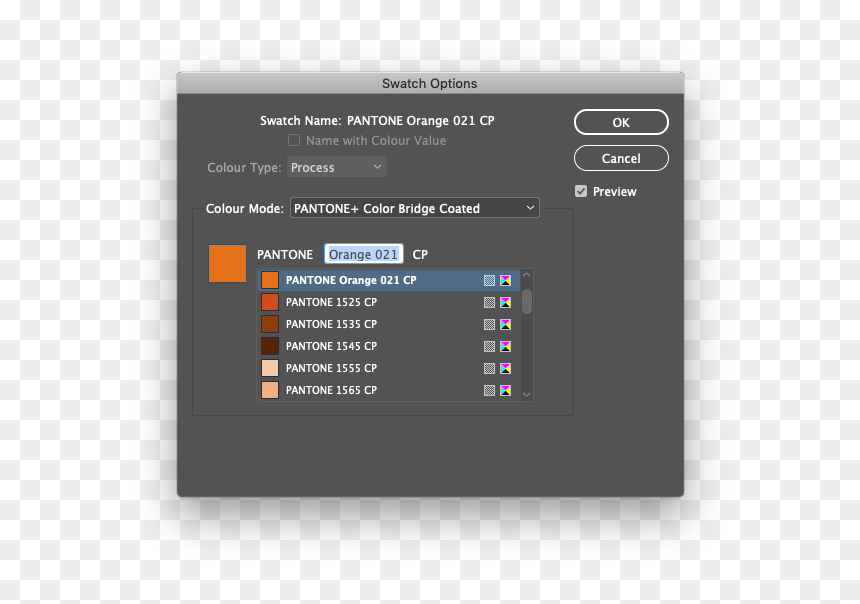Viewport: 860px width, 604px height.
Task: Select PANTONE Orange 021 CP row
Action: [389, 280]
